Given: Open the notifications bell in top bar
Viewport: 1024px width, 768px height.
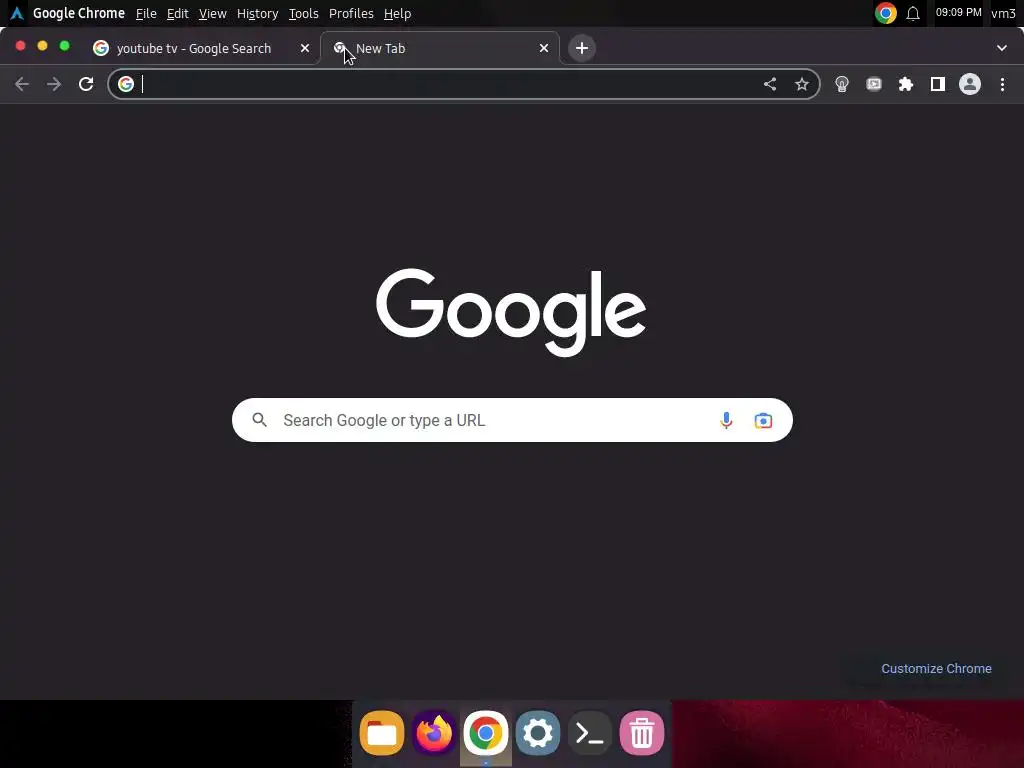Looking at the screenshot, I should click(913, 14).
